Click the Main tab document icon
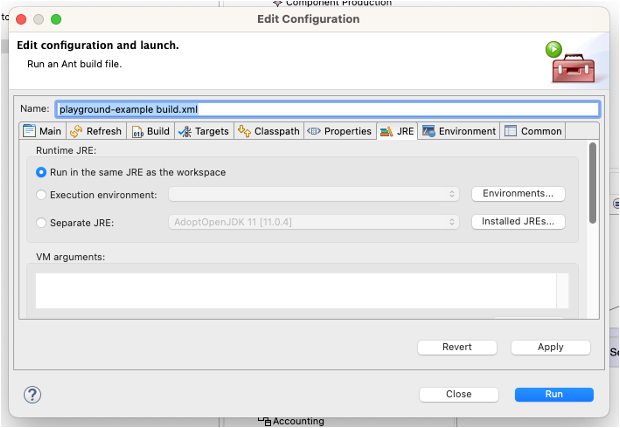The height and width of the screenshot is (428, 620). point(29,131)
